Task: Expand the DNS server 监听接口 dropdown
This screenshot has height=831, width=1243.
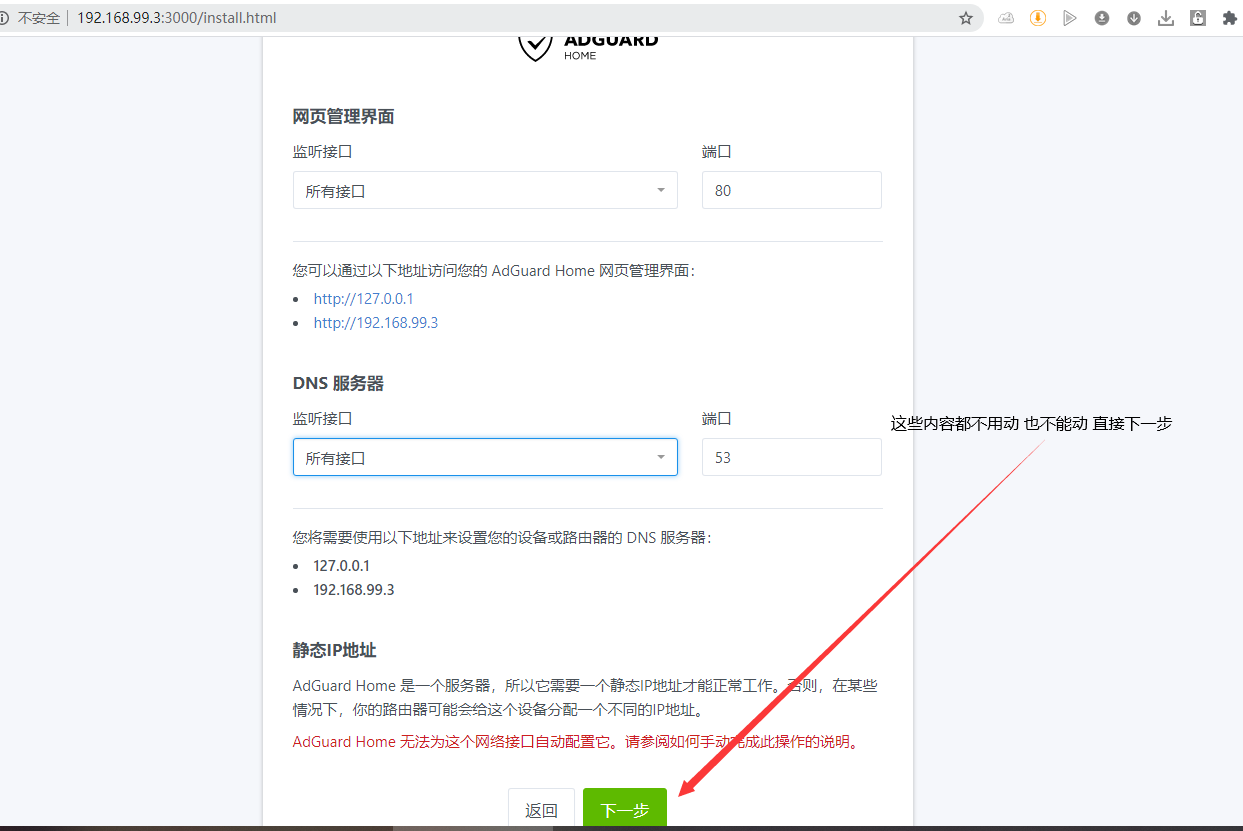Action: 485,457
